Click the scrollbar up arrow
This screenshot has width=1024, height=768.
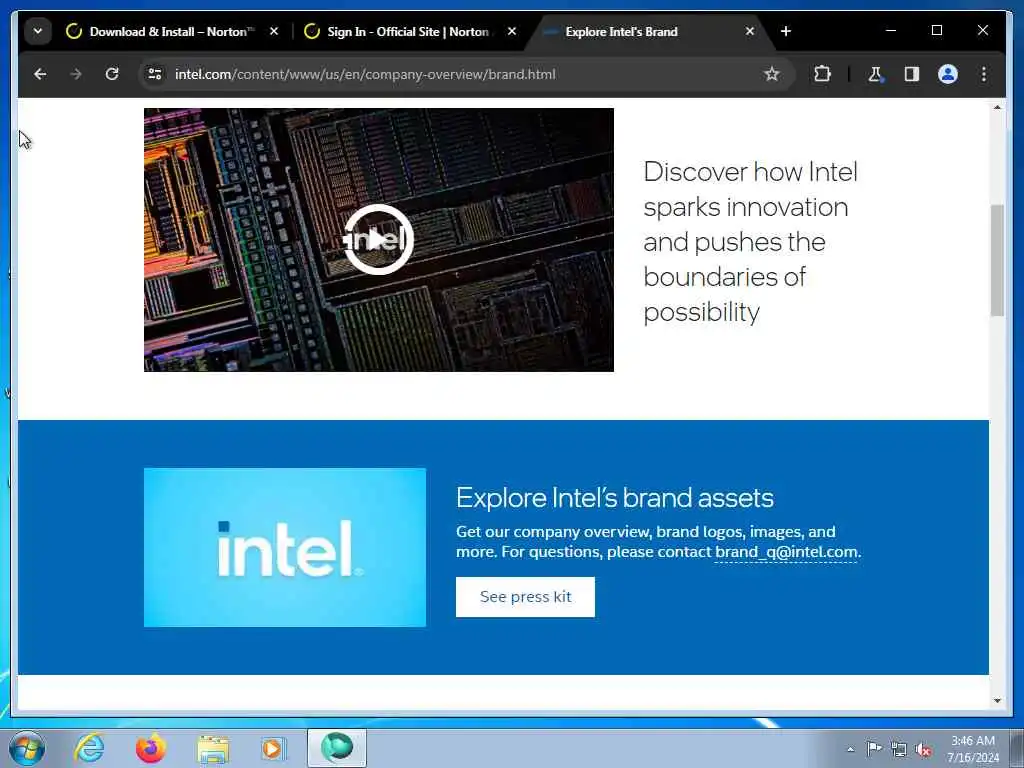(x=997, y=107)
